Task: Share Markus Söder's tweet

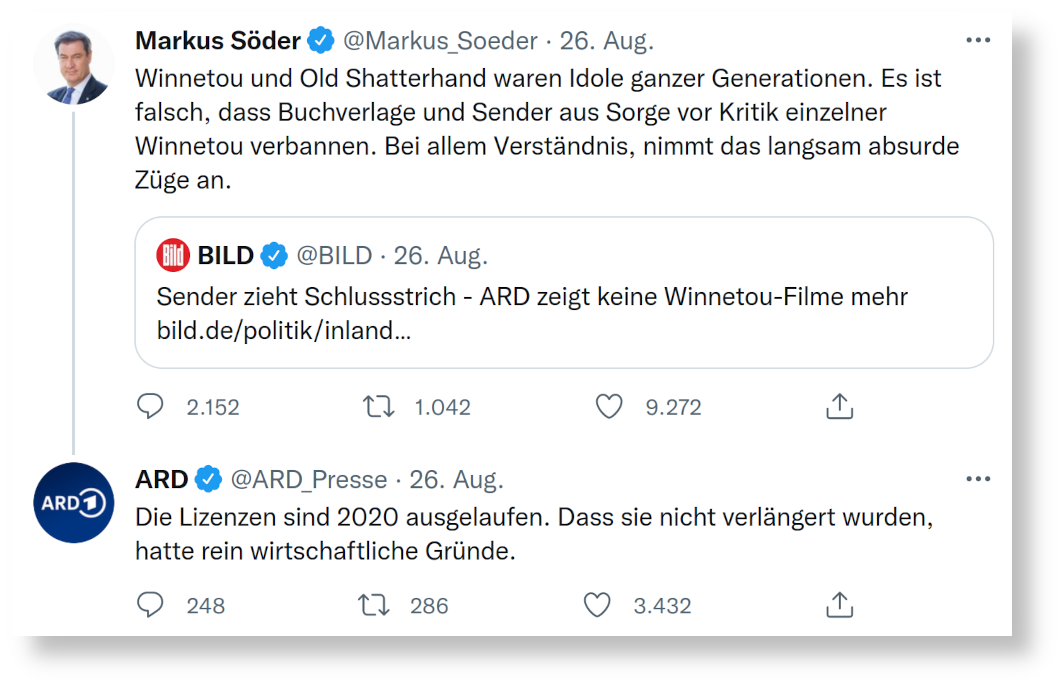Action: pyautogui.click(x=840, y=406)
